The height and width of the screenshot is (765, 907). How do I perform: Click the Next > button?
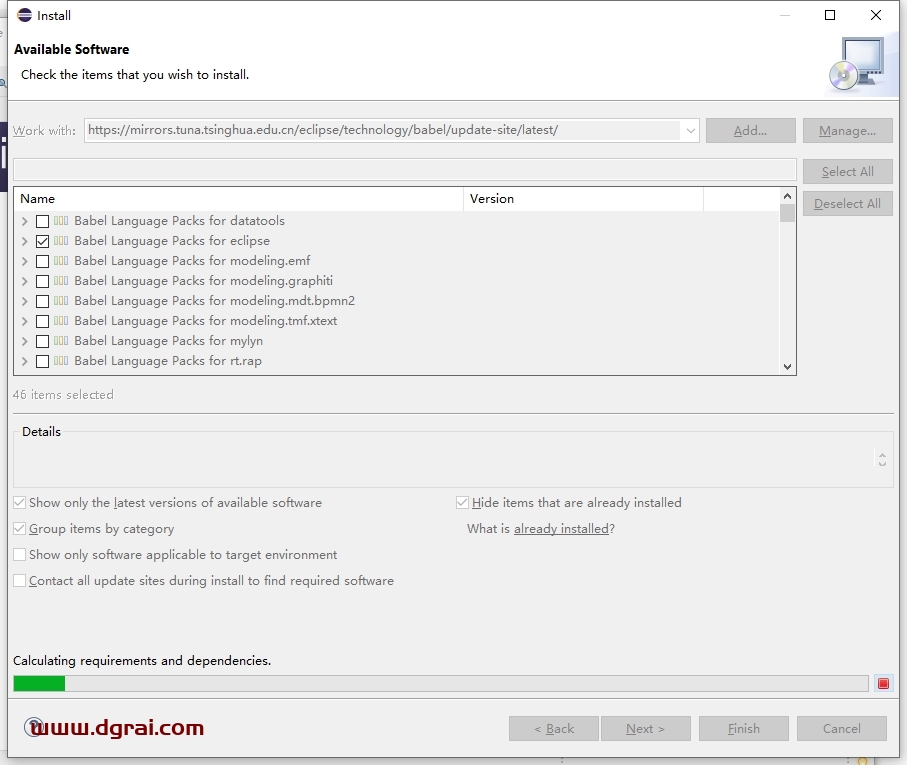pos(646,729)
